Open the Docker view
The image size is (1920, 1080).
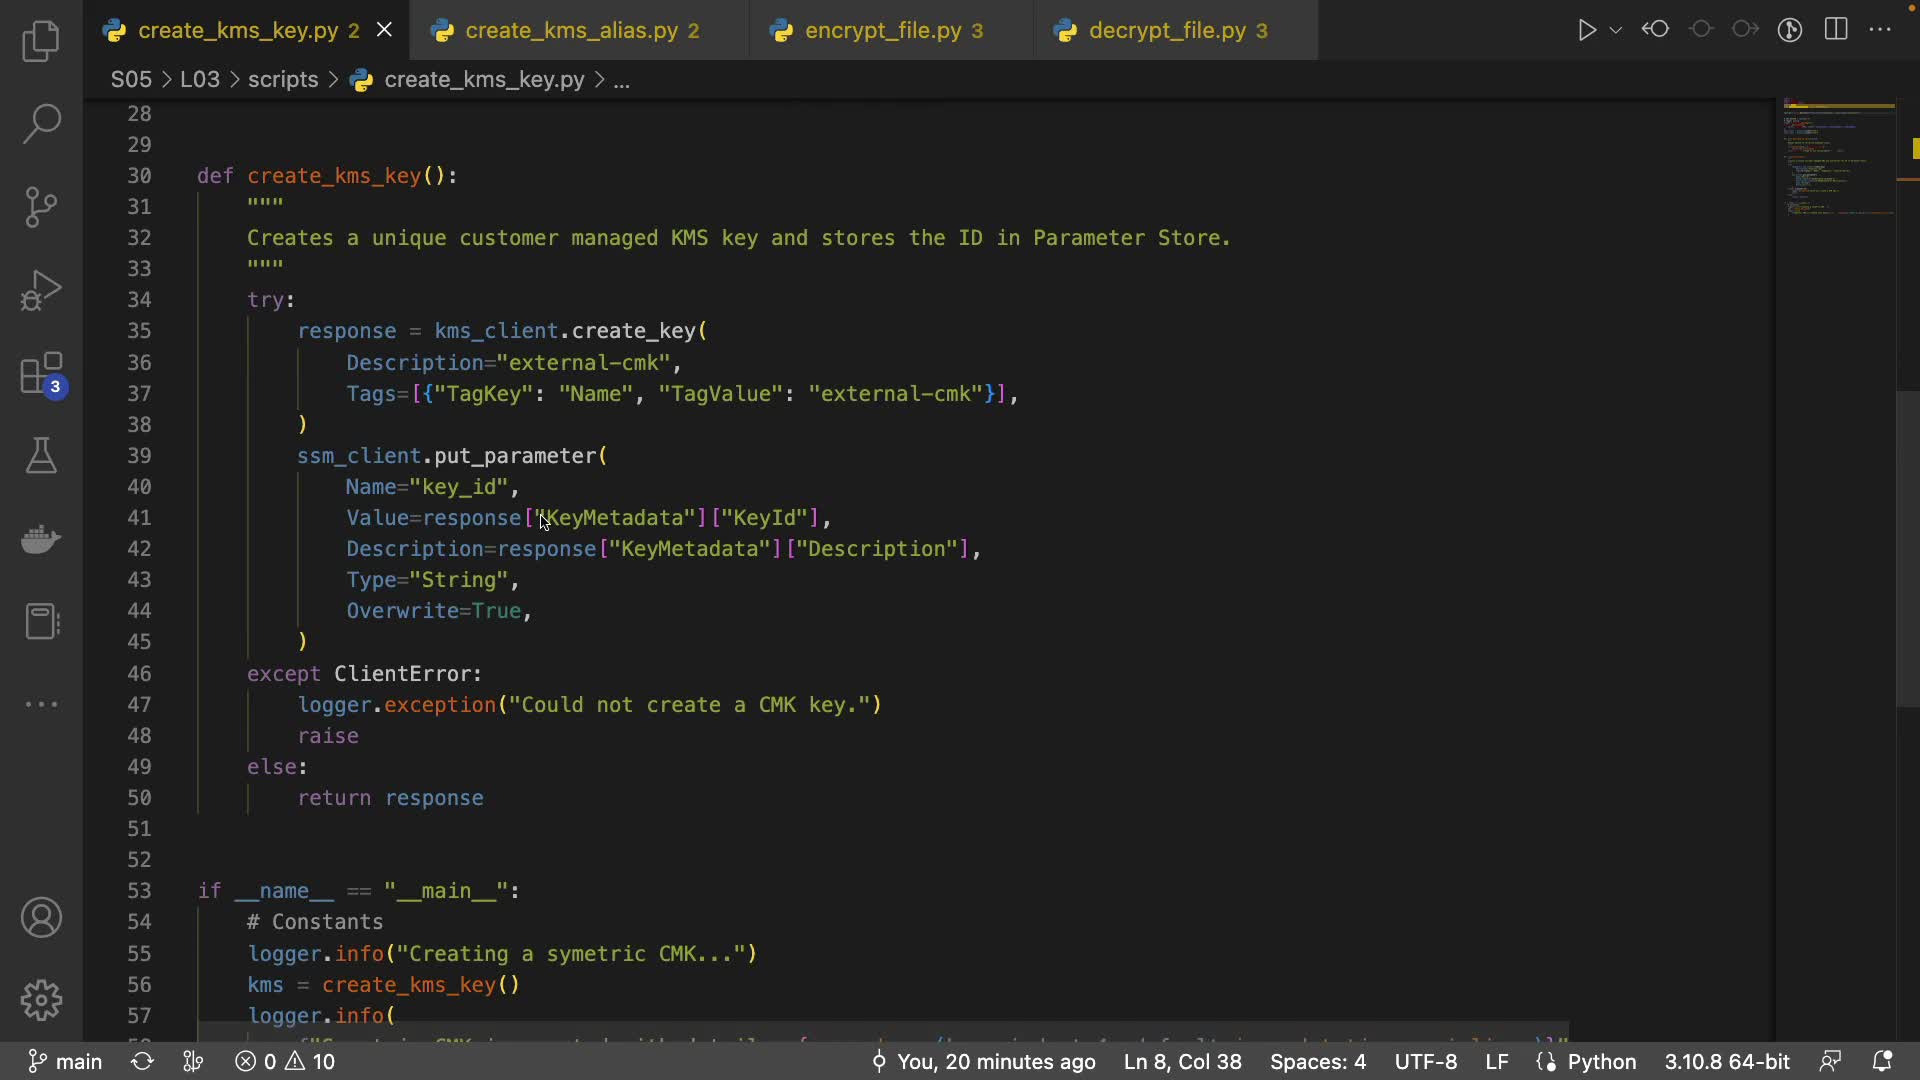point(41,539)
